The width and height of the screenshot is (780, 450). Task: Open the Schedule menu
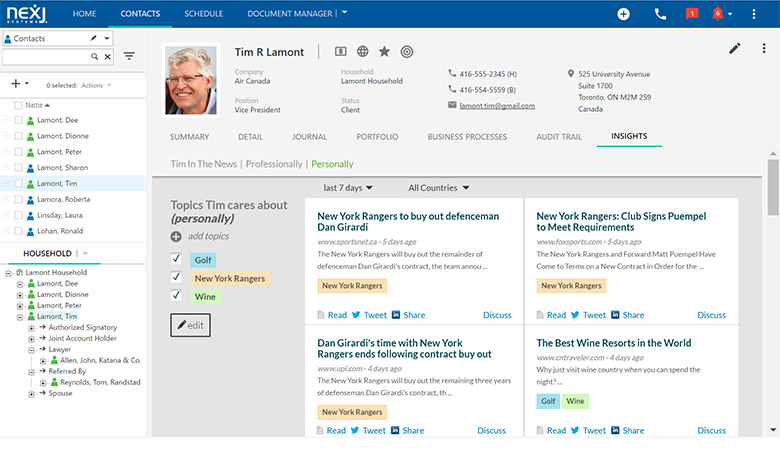click(x=203, y=14)
